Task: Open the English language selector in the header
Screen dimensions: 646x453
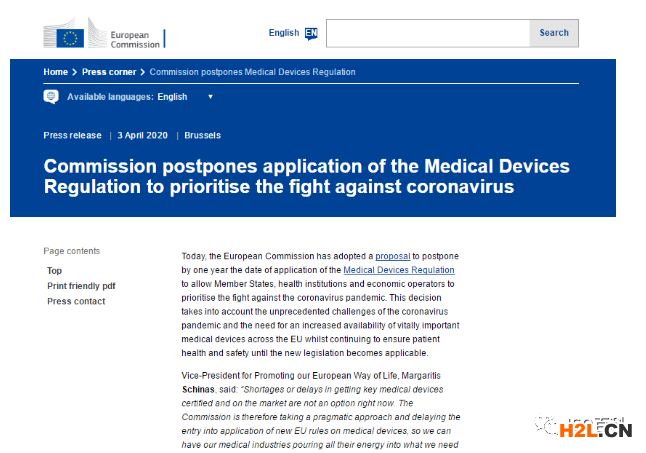Action: coord(284,33)
